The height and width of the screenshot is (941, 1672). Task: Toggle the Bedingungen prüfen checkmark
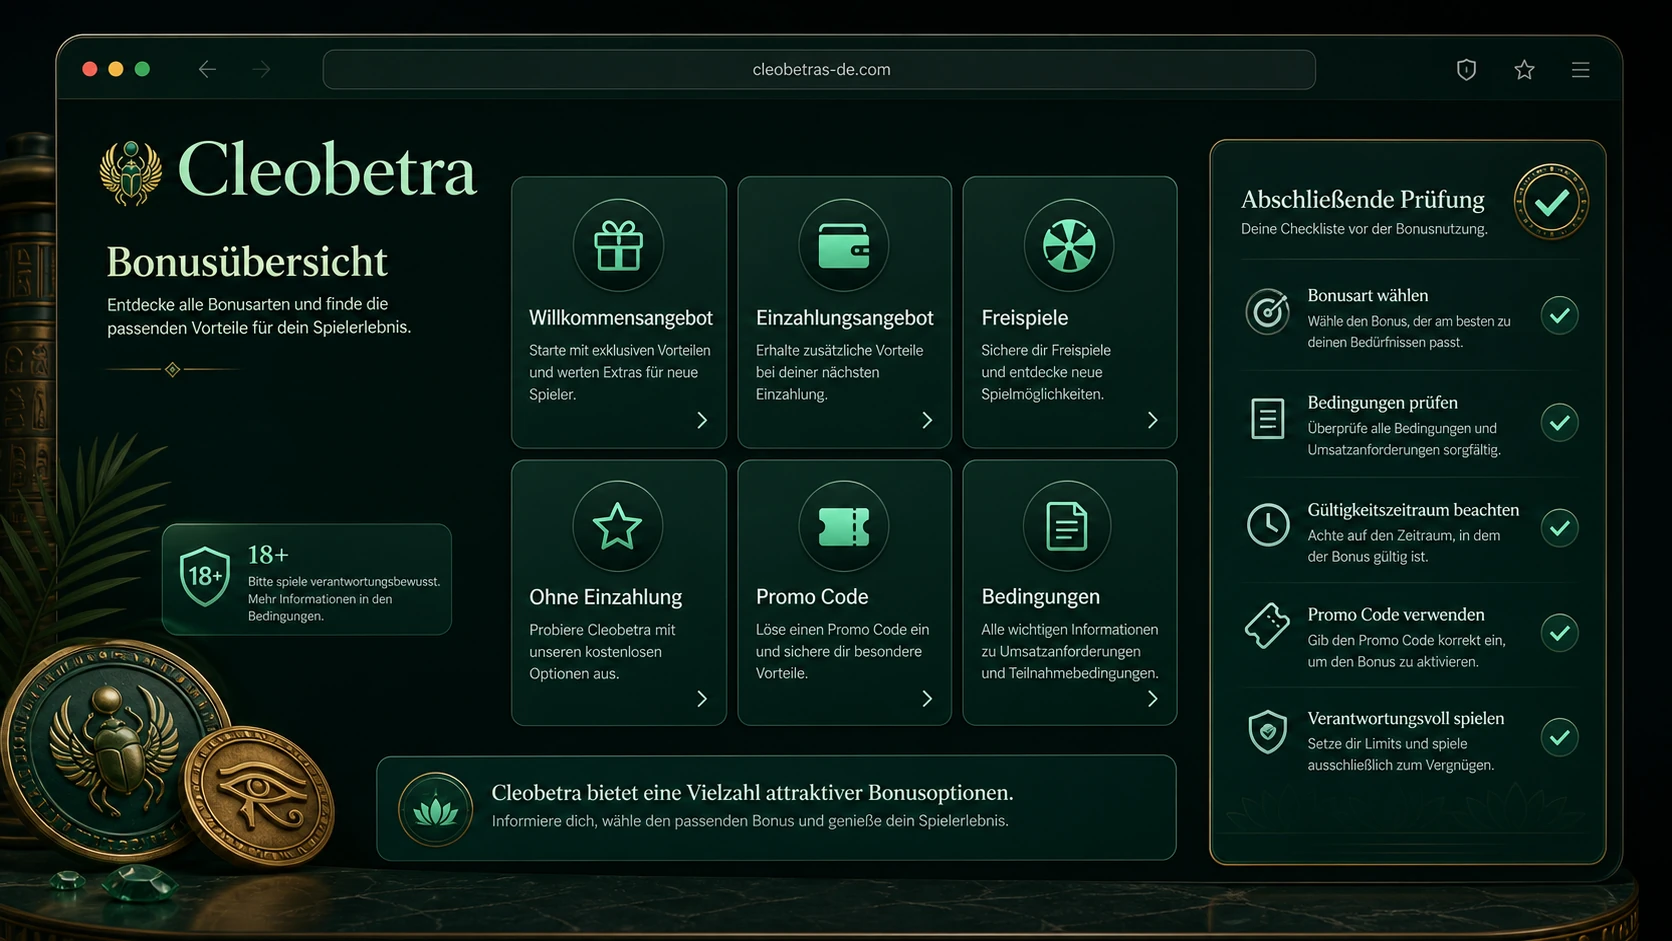(1559, 422)
